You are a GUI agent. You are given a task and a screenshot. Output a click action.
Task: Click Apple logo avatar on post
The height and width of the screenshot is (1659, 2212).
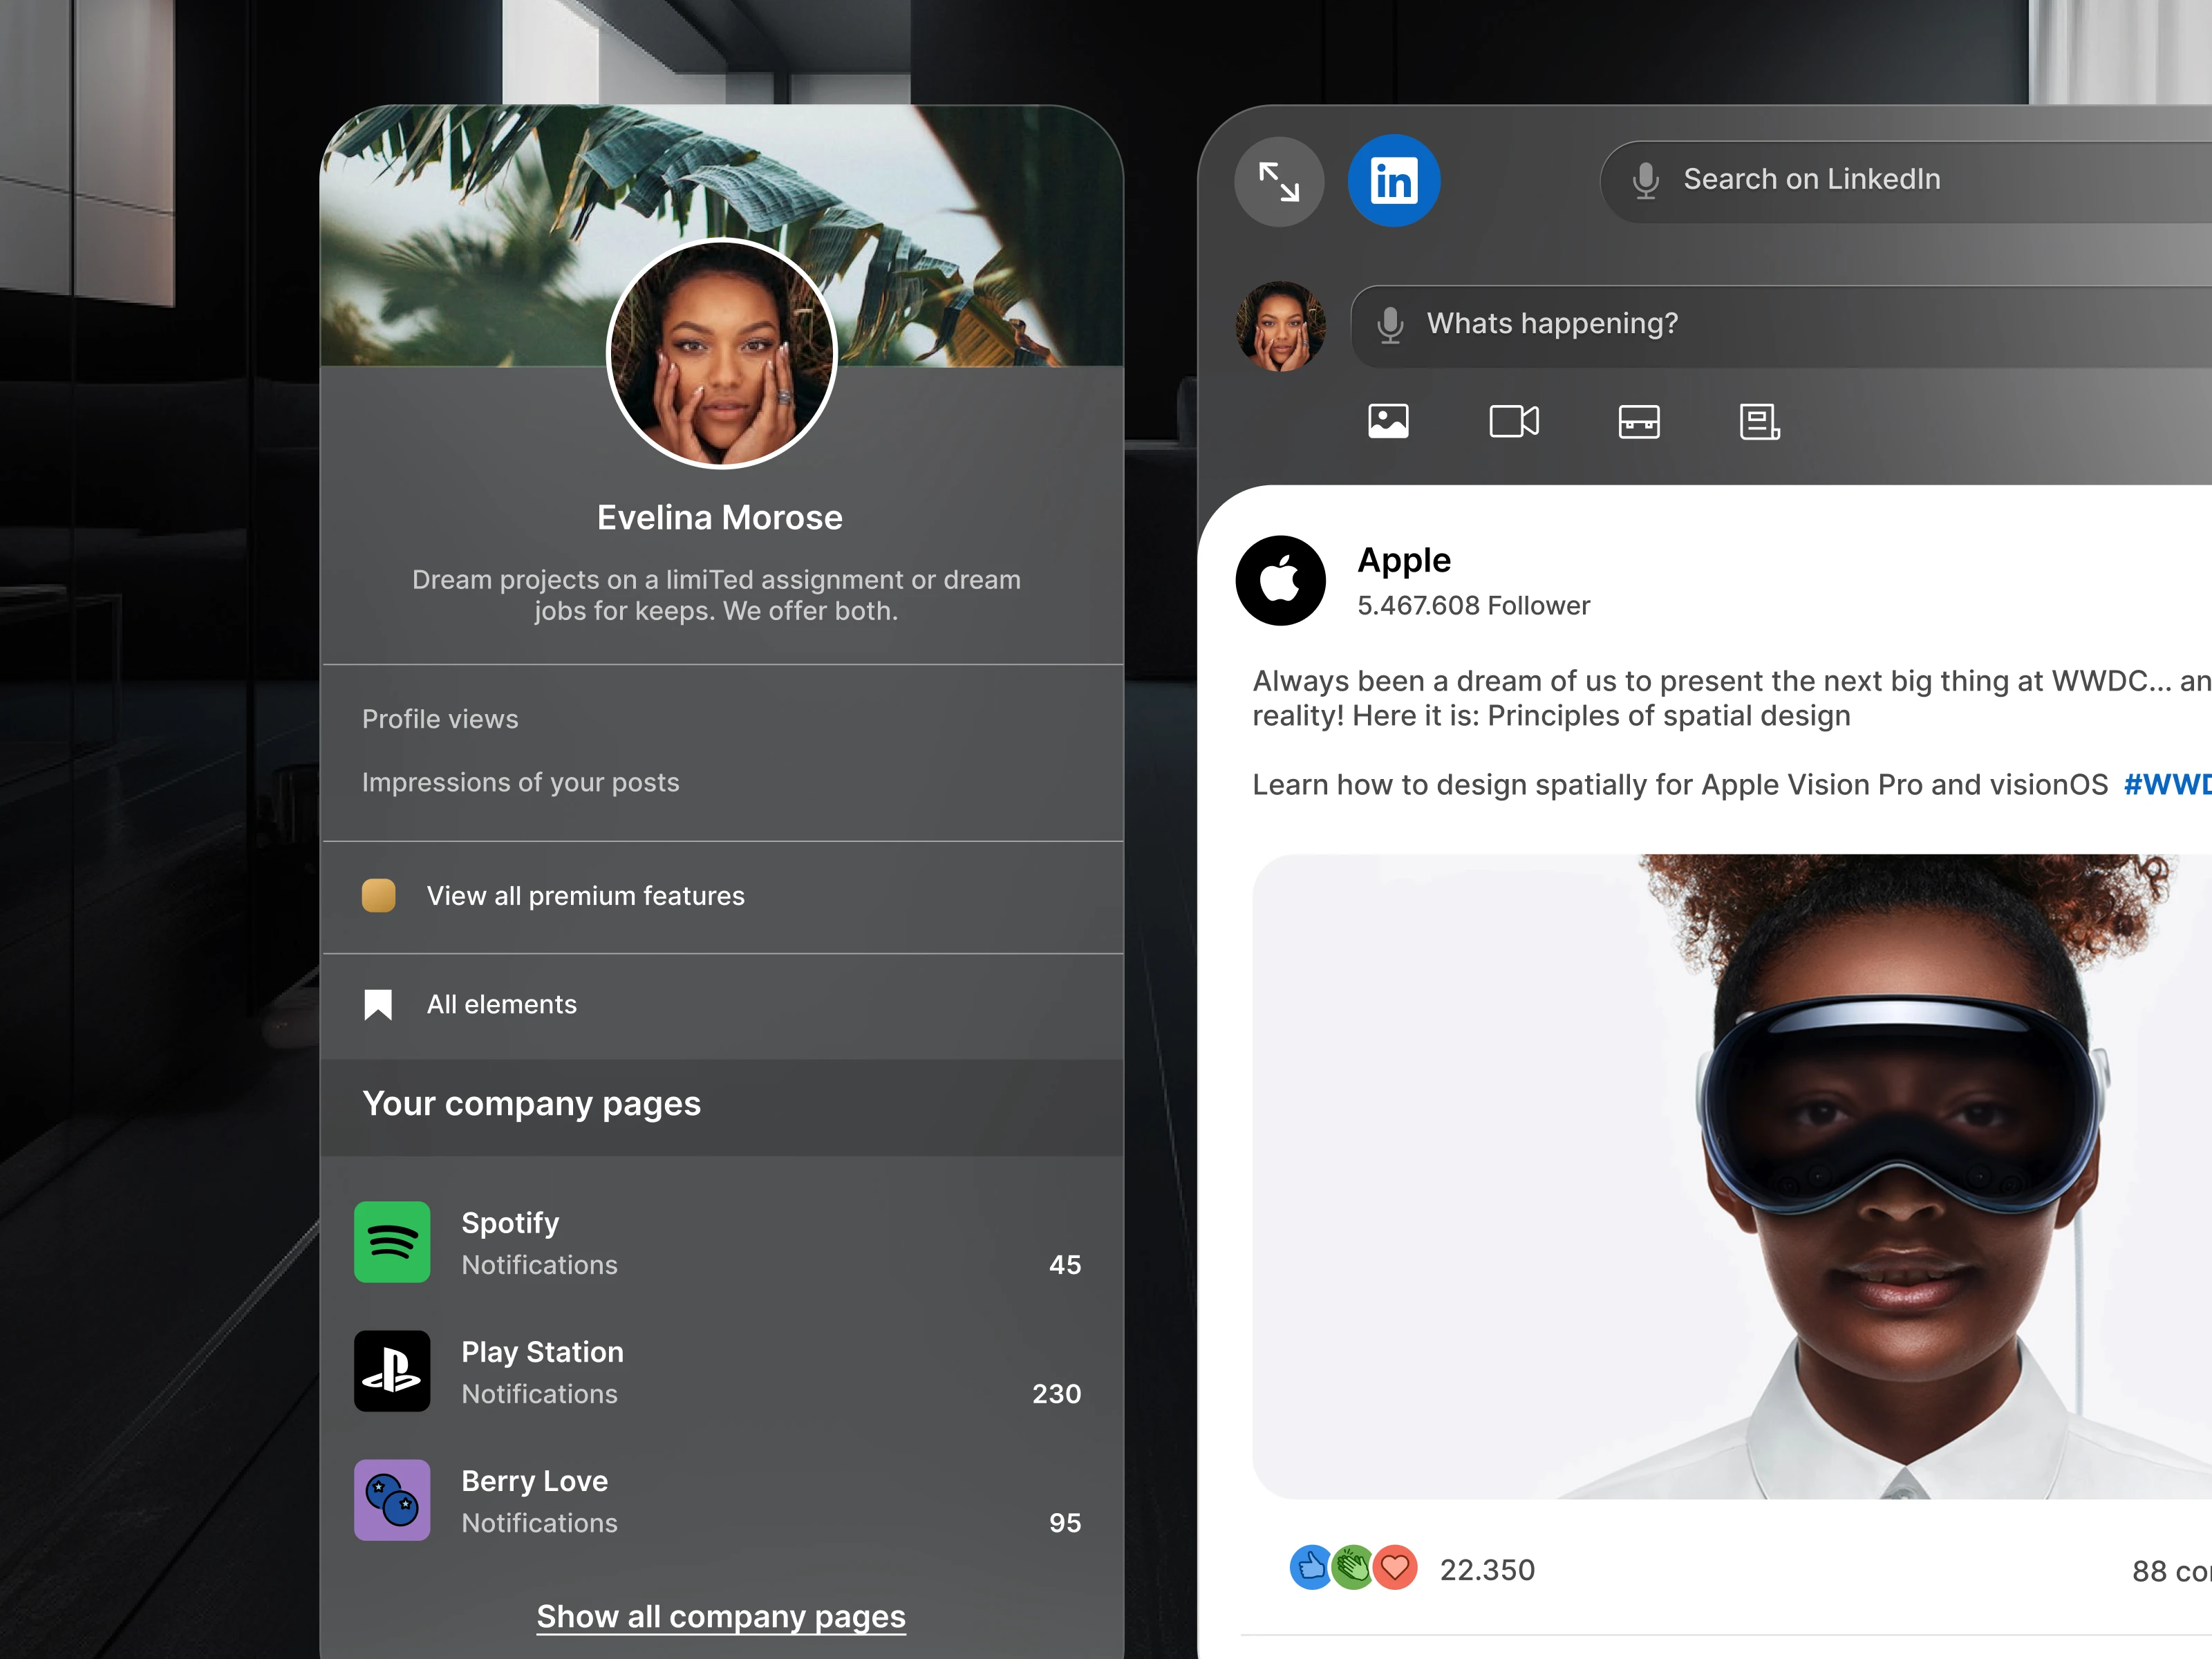(x=1280, y=581)
